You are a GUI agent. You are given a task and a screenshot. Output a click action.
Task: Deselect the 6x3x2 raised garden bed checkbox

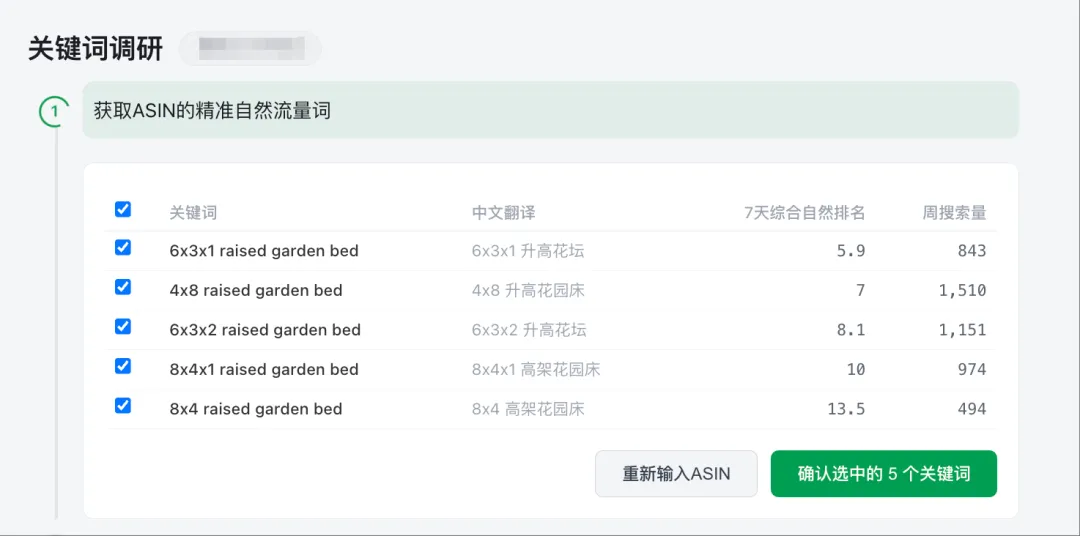point(123,327)
